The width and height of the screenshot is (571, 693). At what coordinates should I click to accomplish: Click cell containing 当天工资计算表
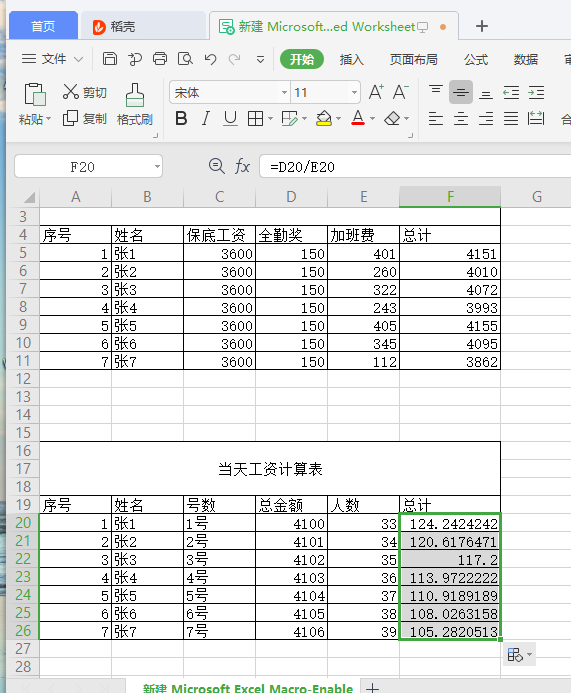[270, 468]
